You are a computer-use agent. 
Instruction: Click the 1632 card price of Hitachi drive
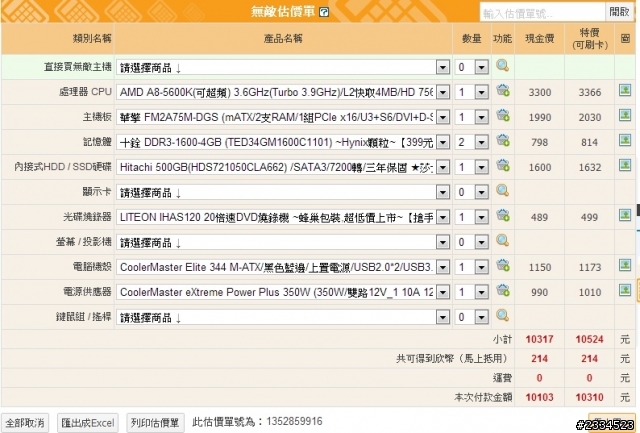590,167
